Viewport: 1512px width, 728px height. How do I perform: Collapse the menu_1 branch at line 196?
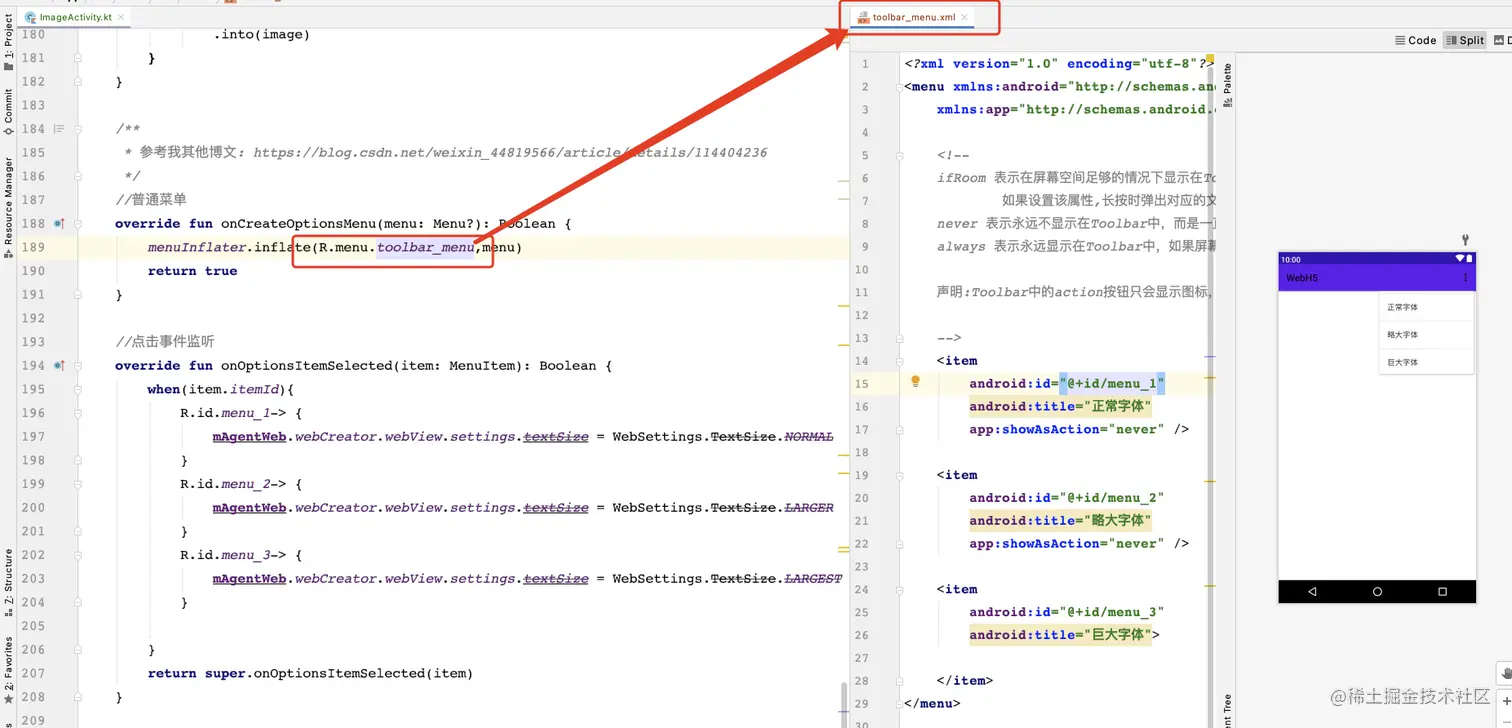point(78,413)
